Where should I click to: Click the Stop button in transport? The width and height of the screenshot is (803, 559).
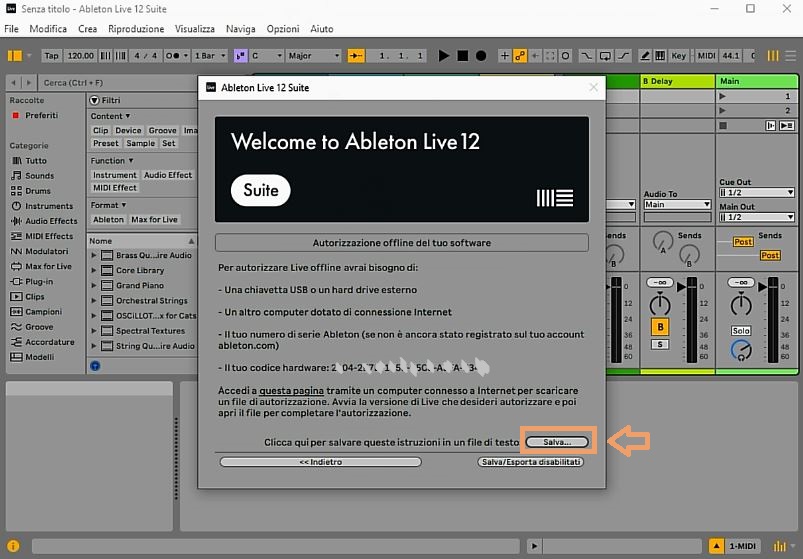(463, 56)
